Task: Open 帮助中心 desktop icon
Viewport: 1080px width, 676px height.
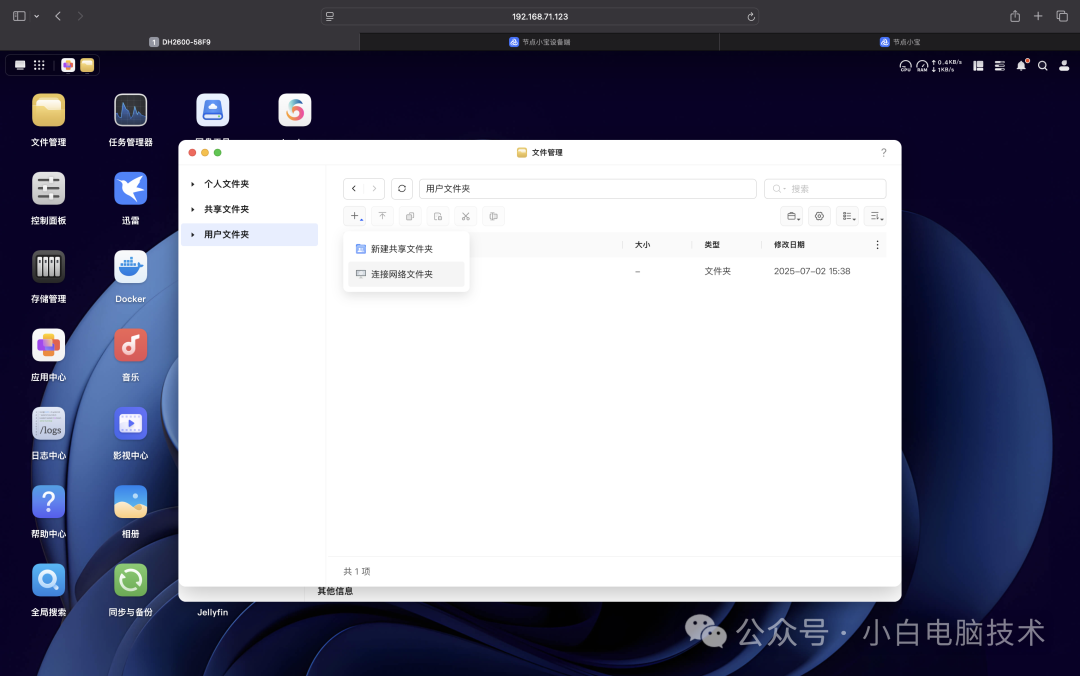Action: click(x=48, y=502)
